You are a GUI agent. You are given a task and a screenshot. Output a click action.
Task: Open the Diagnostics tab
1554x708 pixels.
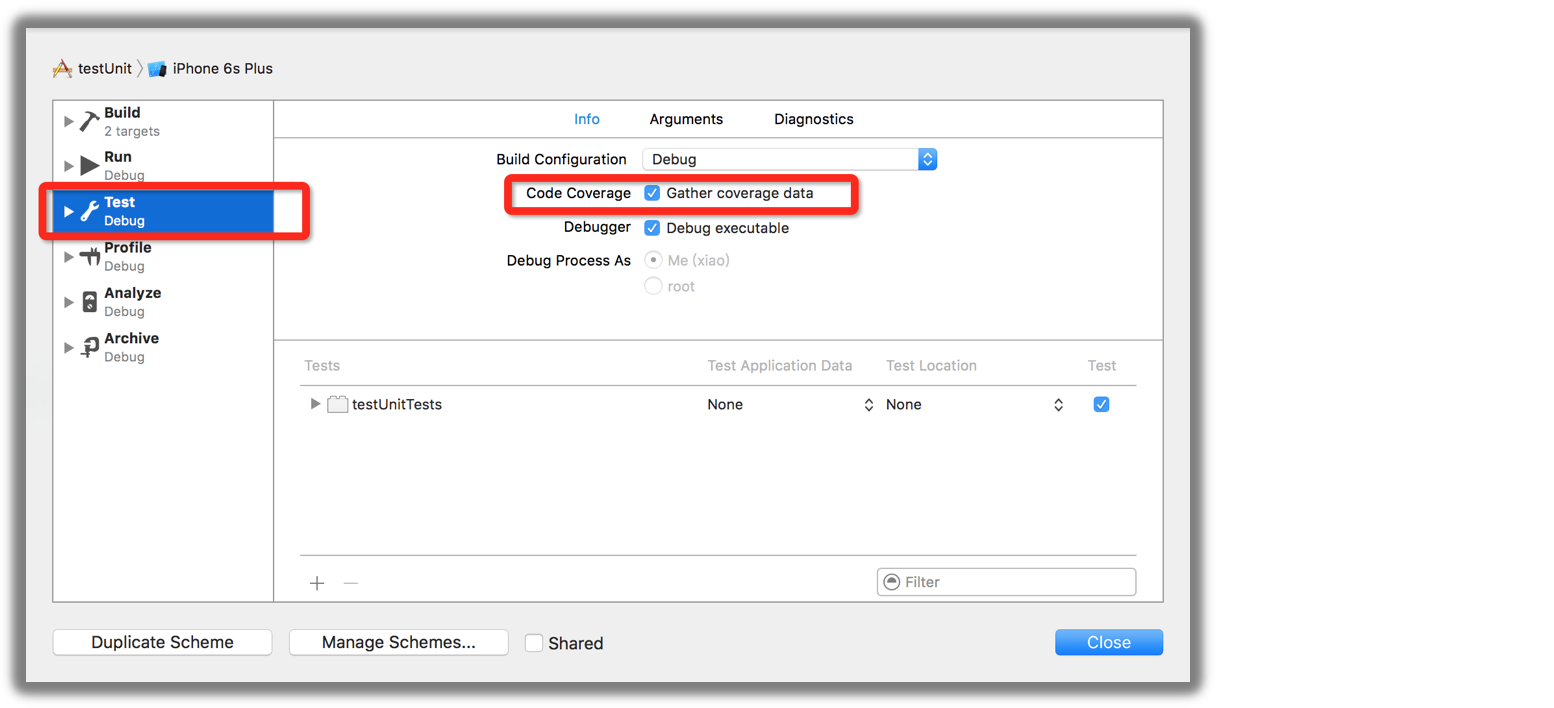[x=813, y=119]
